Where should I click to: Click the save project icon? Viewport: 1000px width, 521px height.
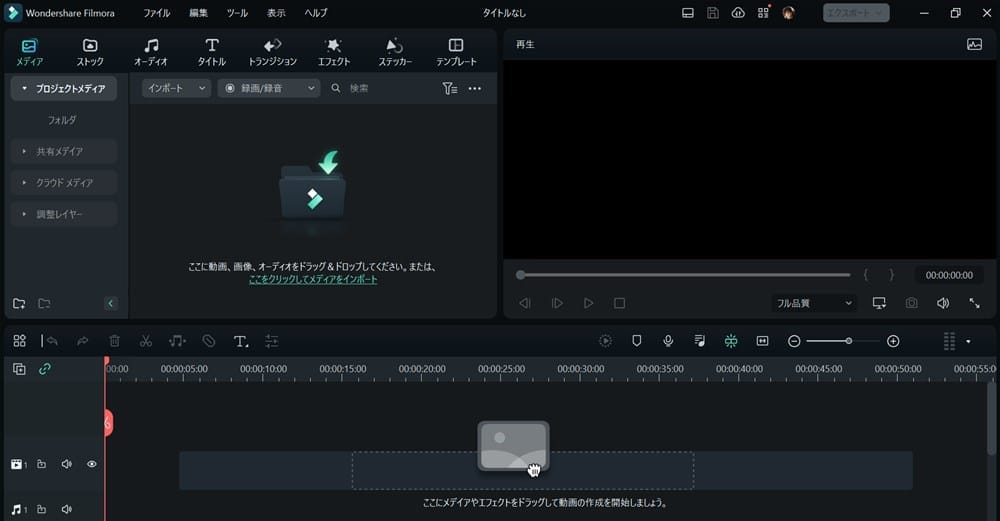(x=713, y=13)
